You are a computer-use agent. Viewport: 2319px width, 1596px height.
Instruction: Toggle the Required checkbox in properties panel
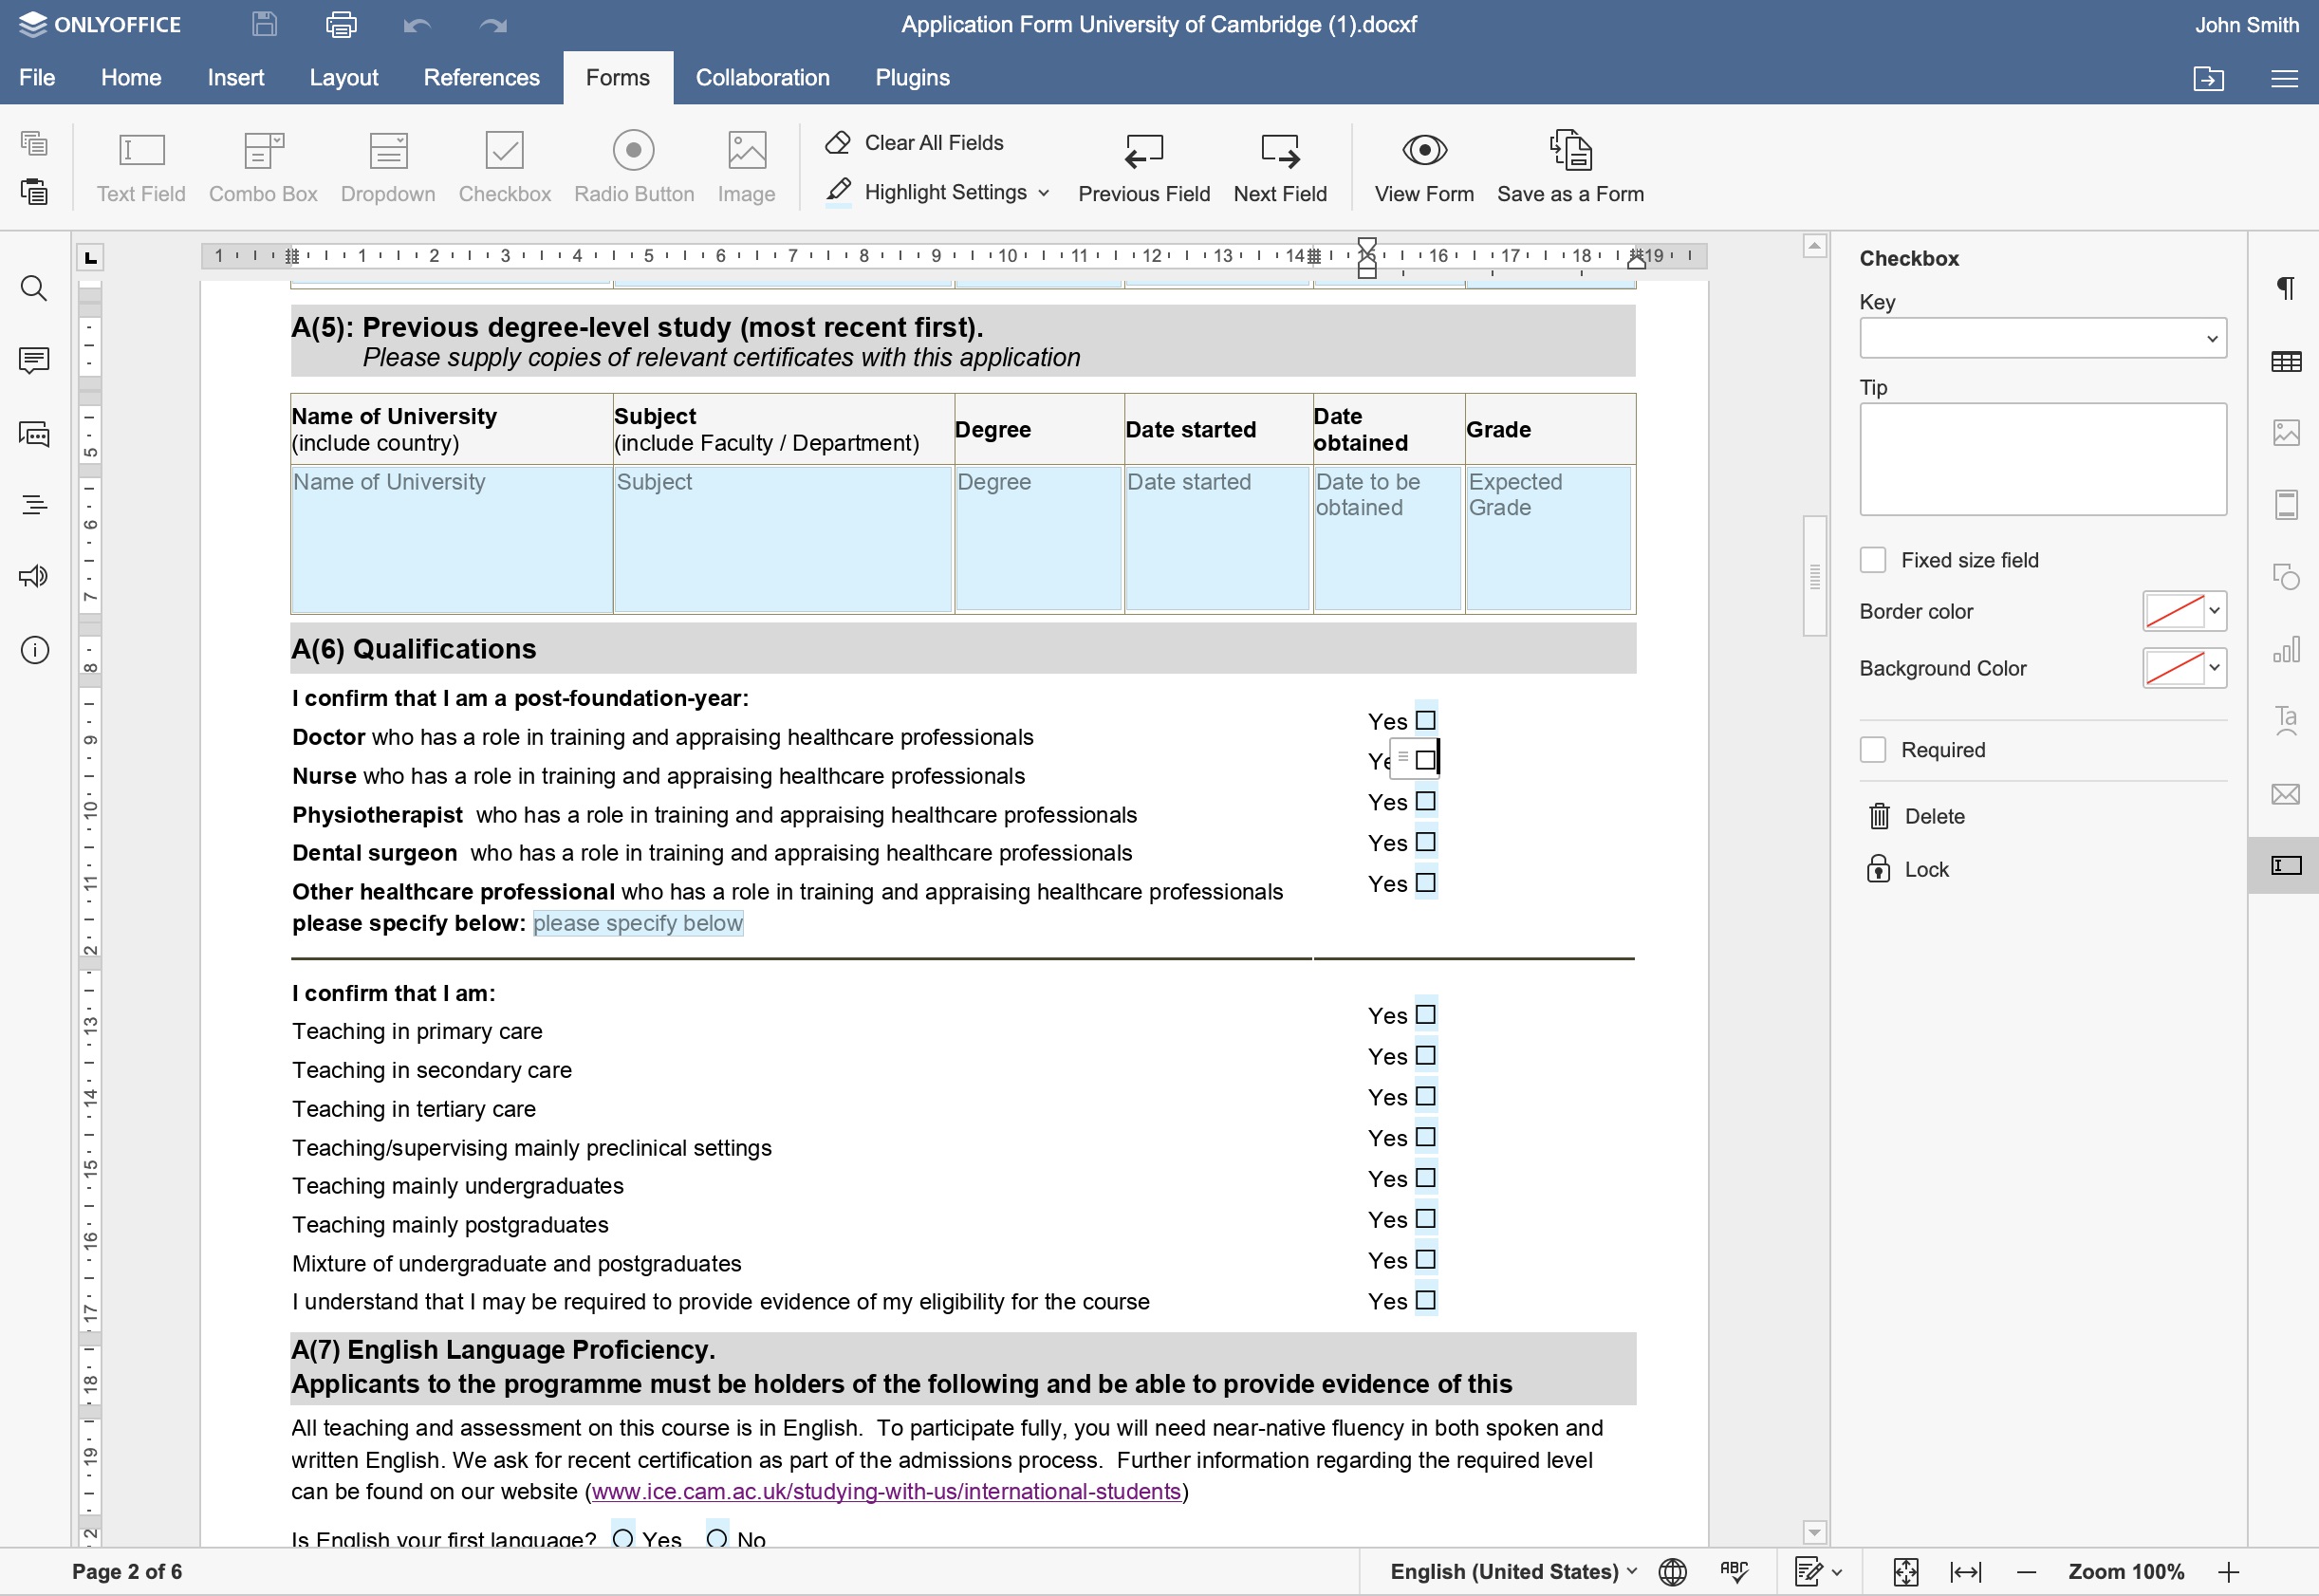point(1873,749)
